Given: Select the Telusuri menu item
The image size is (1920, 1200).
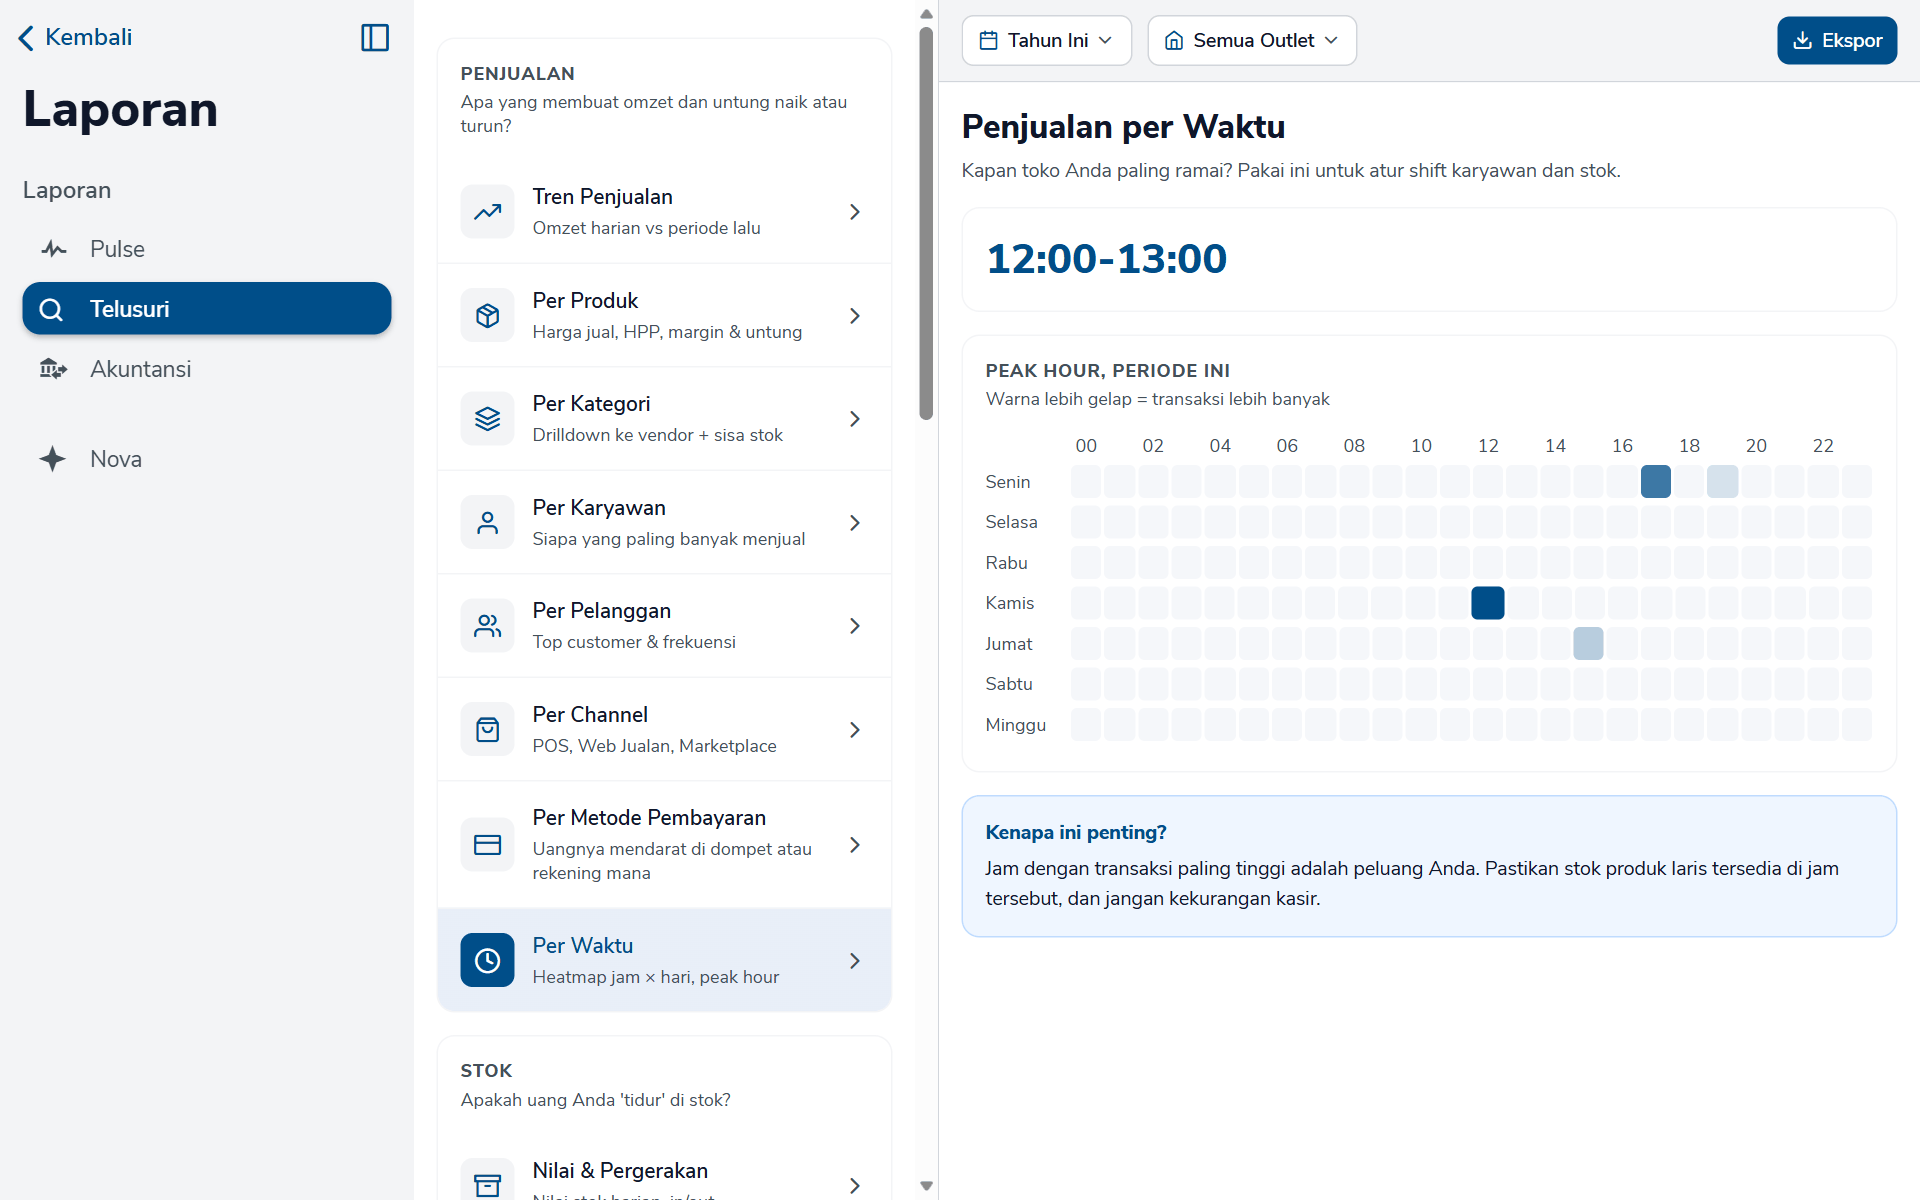Looking at the screenshot, I should (x=207, y=309).
